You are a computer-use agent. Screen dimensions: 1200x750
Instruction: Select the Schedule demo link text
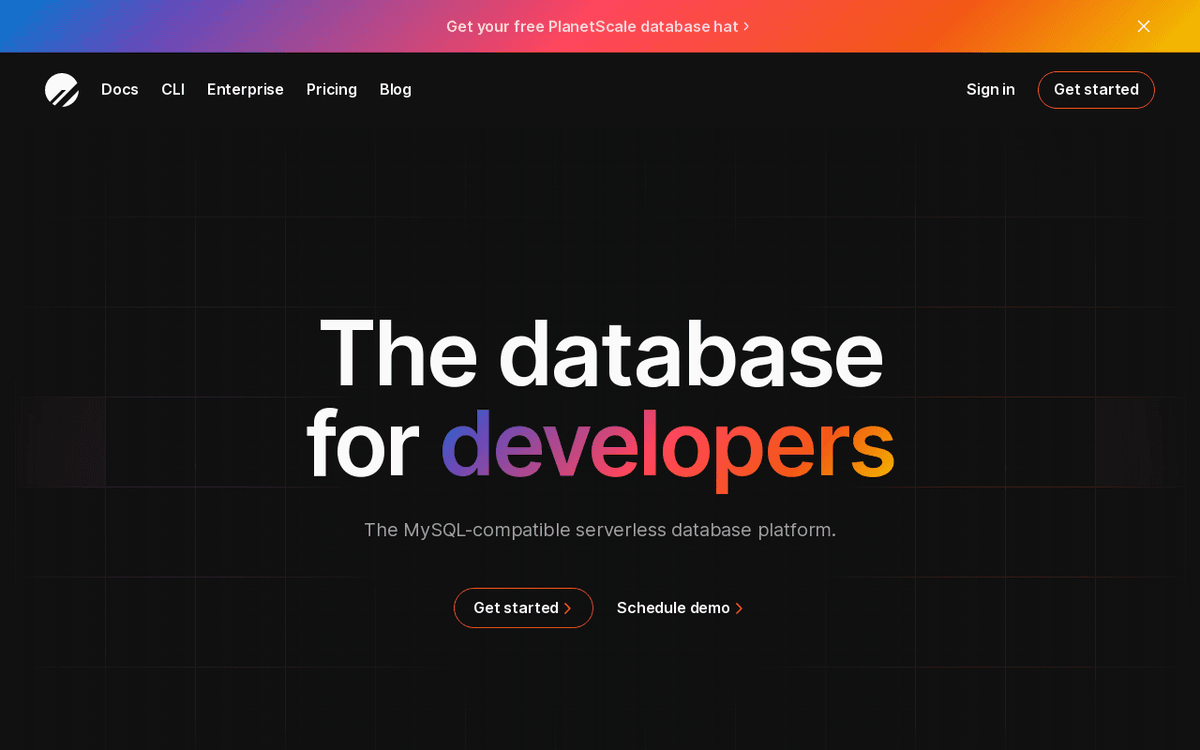click(673, 608)
